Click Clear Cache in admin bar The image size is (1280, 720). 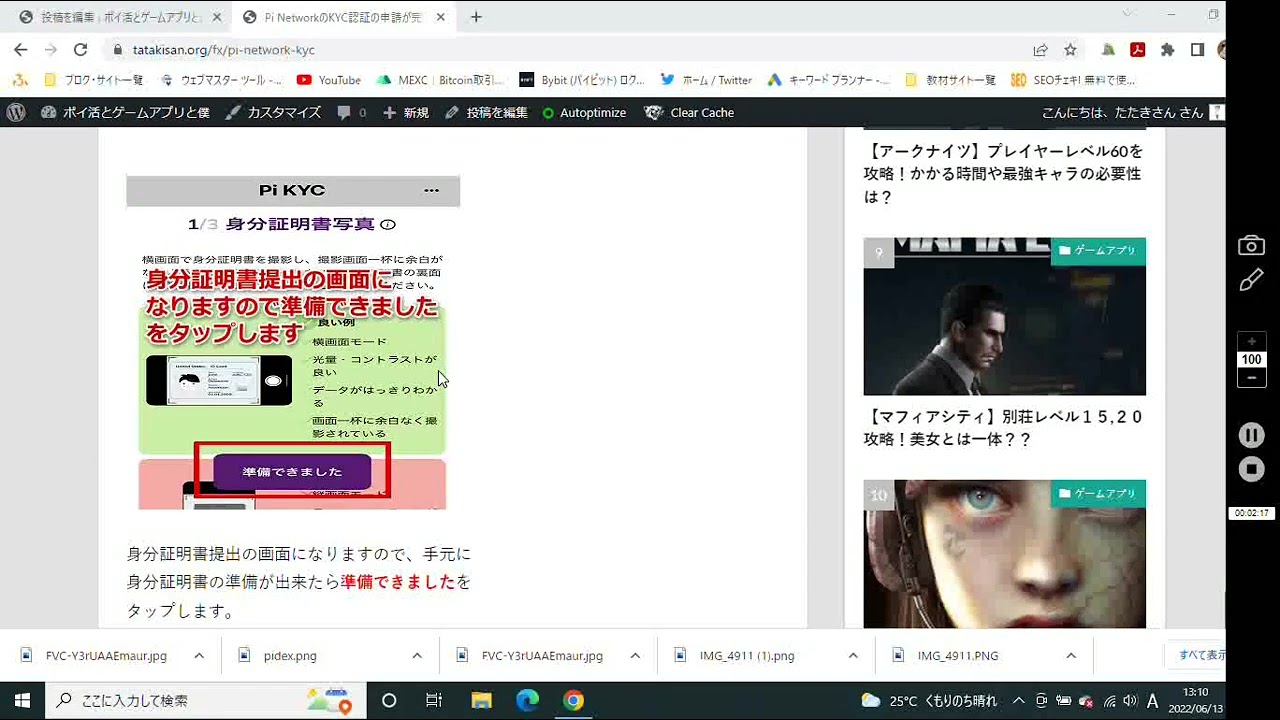(x=690, y=112)
